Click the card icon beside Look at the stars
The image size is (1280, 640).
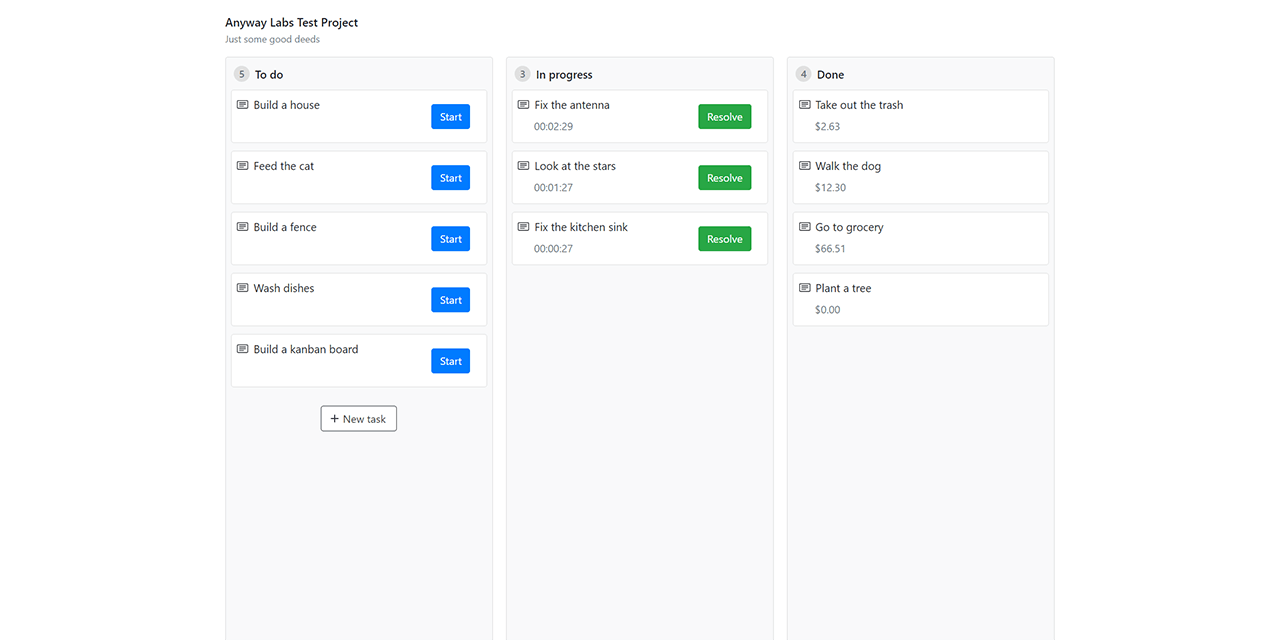523,166
